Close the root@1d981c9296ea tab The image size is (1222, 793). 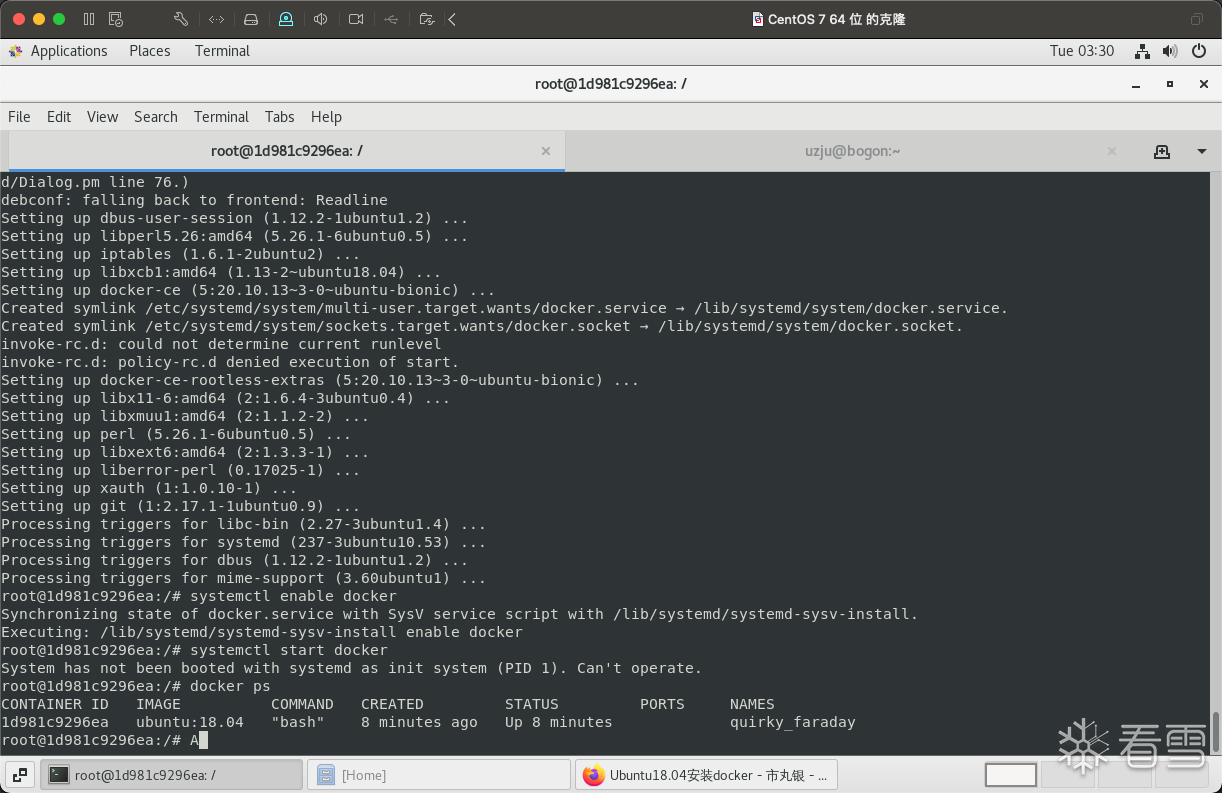[x=546, y=151]
